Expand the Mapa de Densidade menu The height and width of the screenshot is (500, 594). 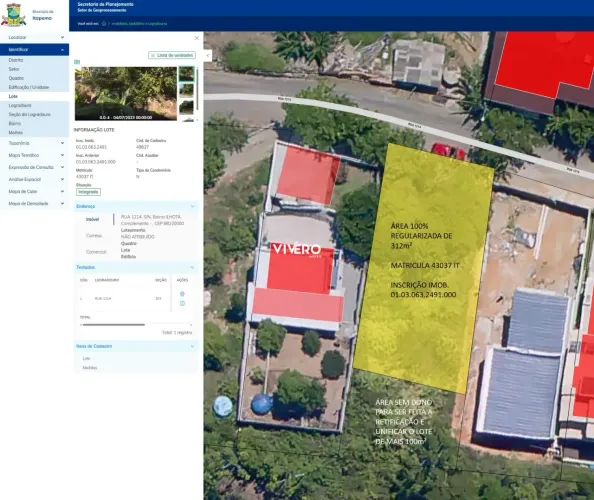pyautogui.click(x=34, y=204)
